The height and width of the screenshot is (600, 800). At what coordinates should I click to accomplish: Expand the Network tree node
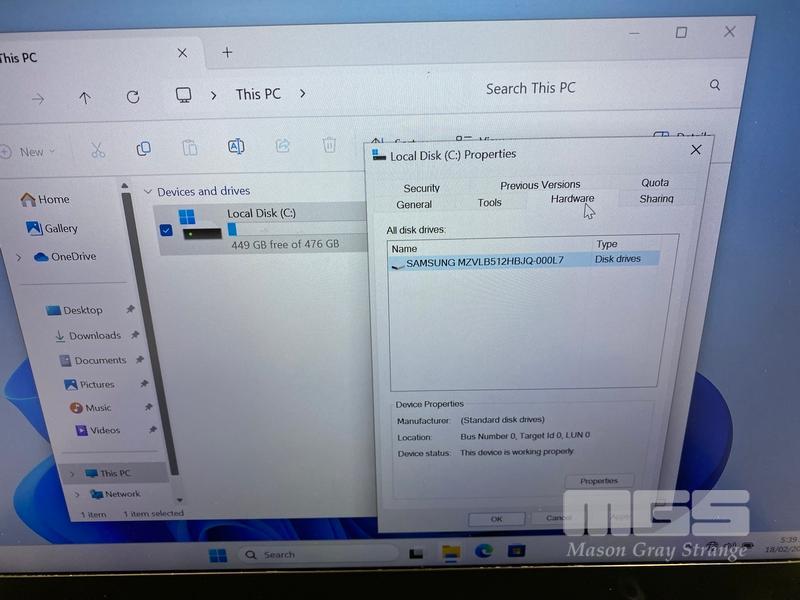click(x=77, y=495)
